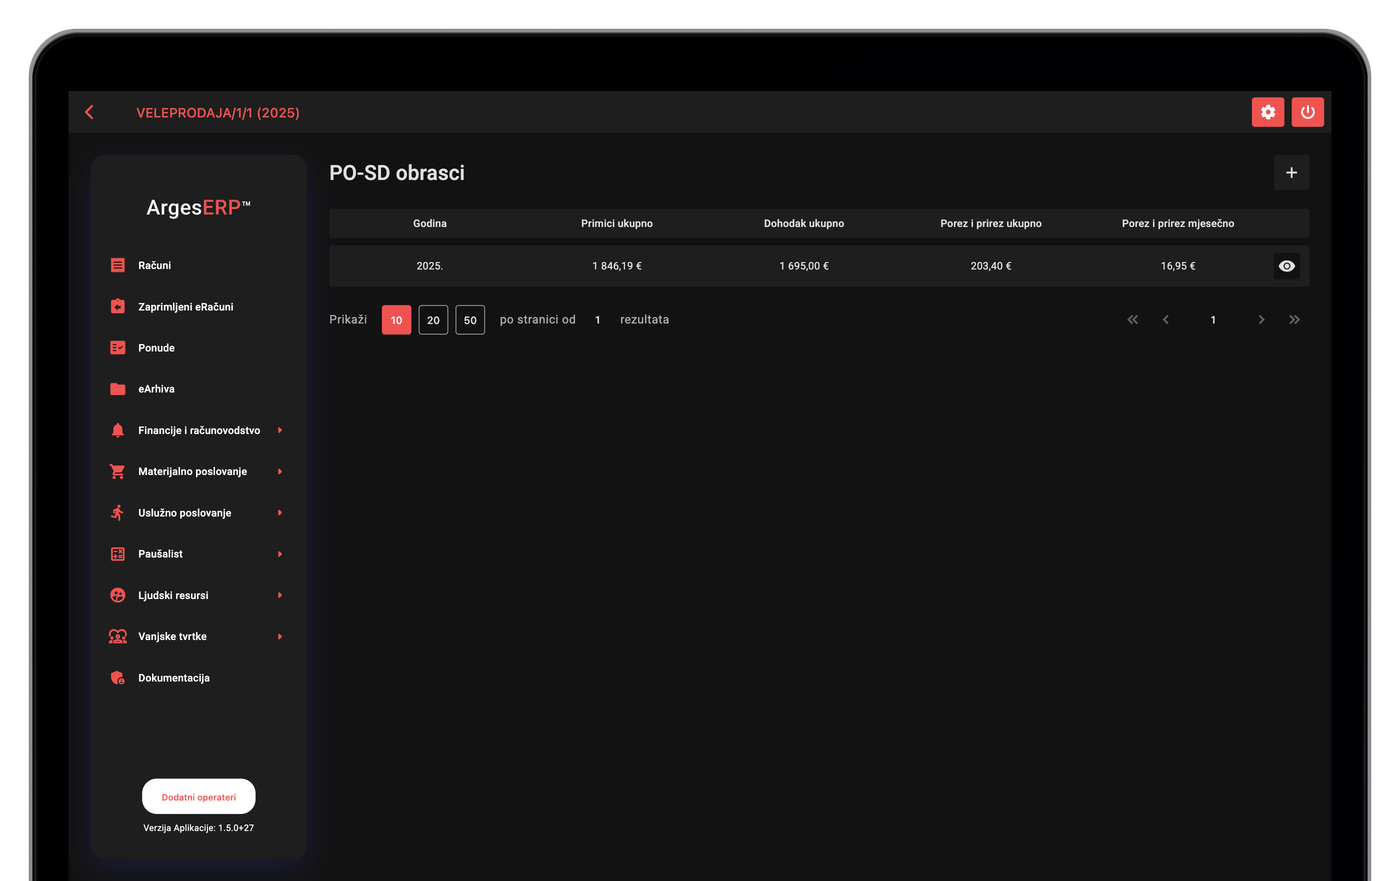Jump to first page with double-left arrow
1400x881 pixels.
coord(1133,320)
